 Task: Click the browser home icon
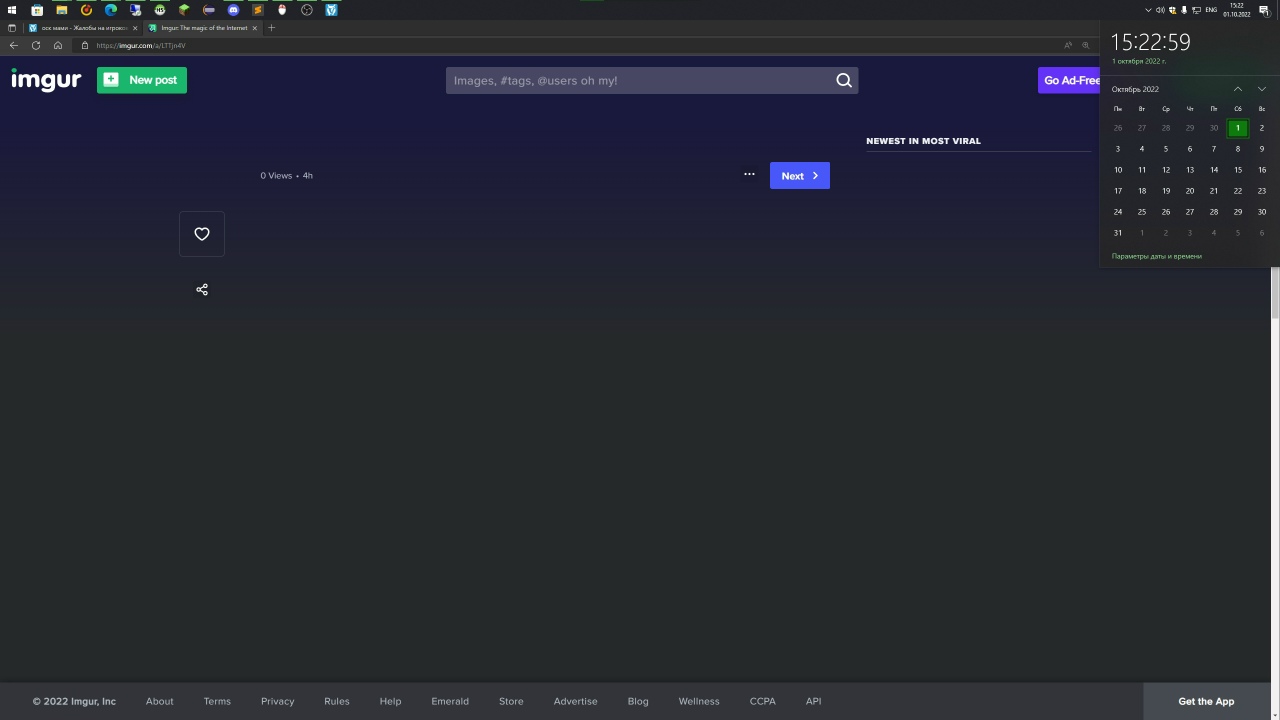click(58, 45)
